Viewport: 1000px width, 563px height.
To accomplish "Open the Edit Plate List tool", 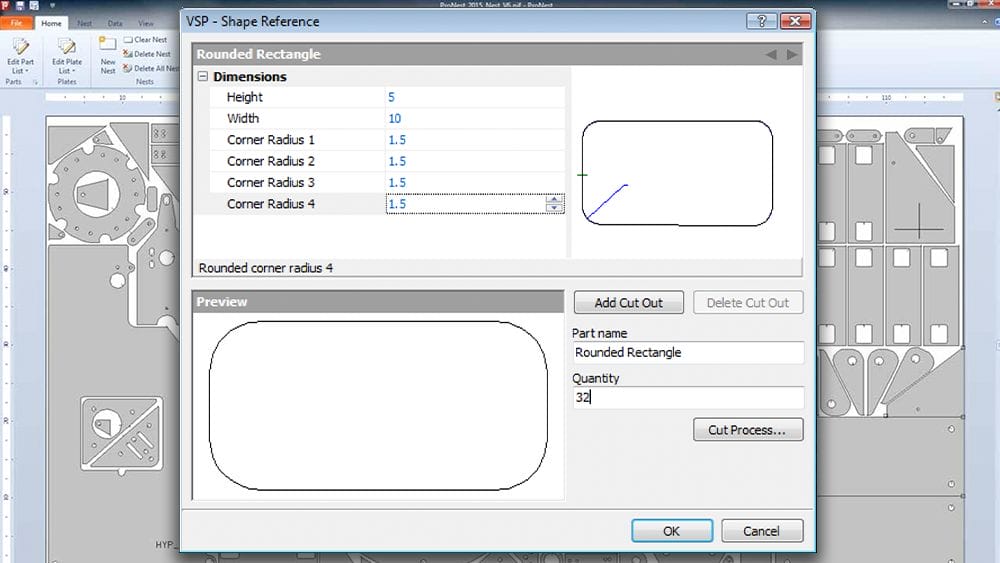I will 67,55.
